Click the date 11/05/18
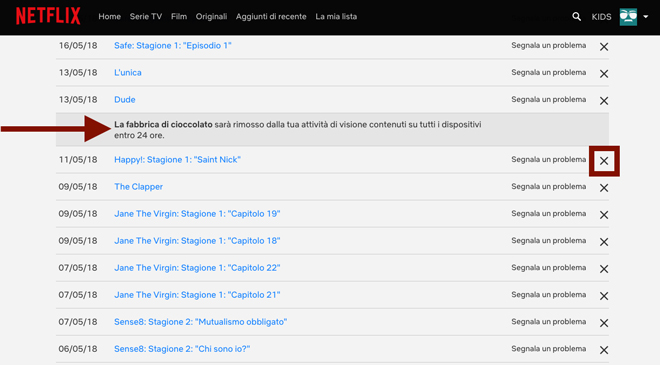The height and width of the screenshot is (365, 660). pyautogui.click(x=78, y=160)
